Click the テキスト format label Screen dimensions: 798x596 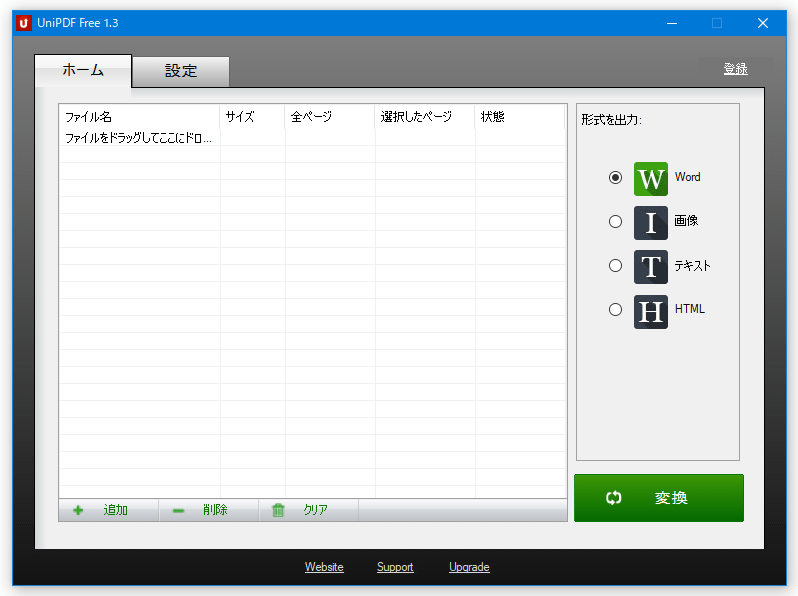pos(692,266)
